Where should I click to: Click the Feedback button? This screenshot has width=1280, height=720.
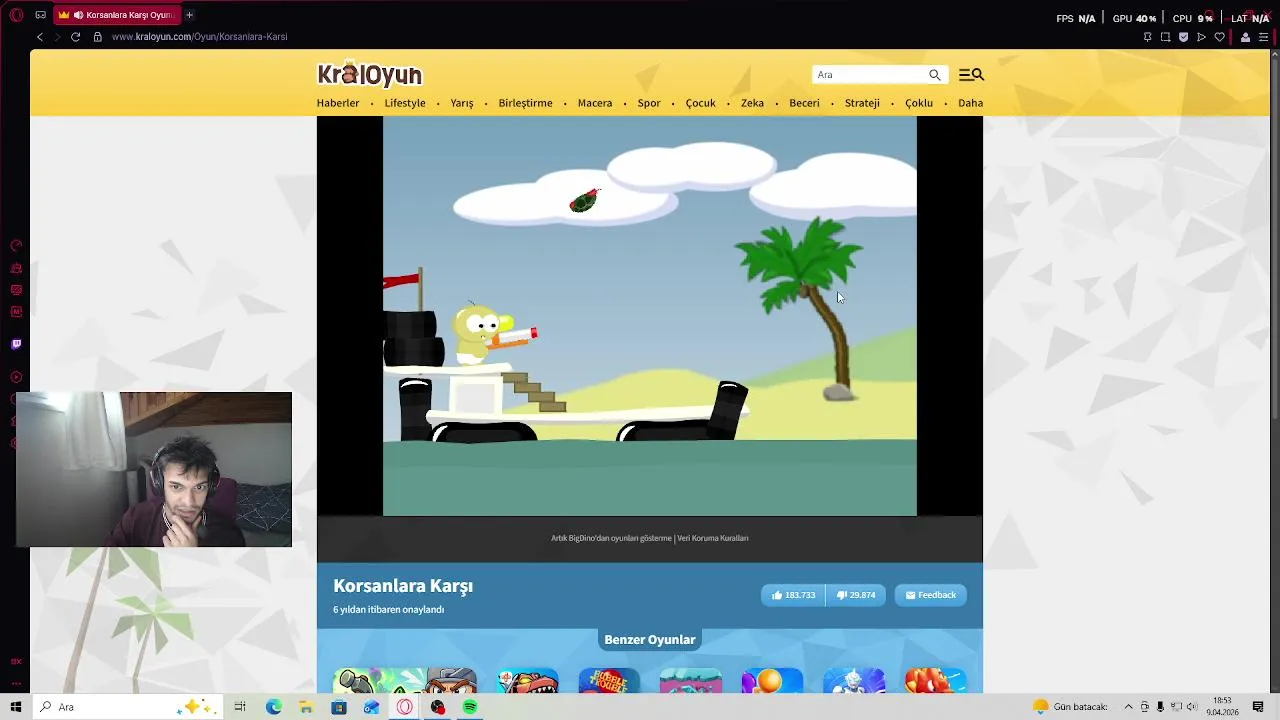(930, 595)
